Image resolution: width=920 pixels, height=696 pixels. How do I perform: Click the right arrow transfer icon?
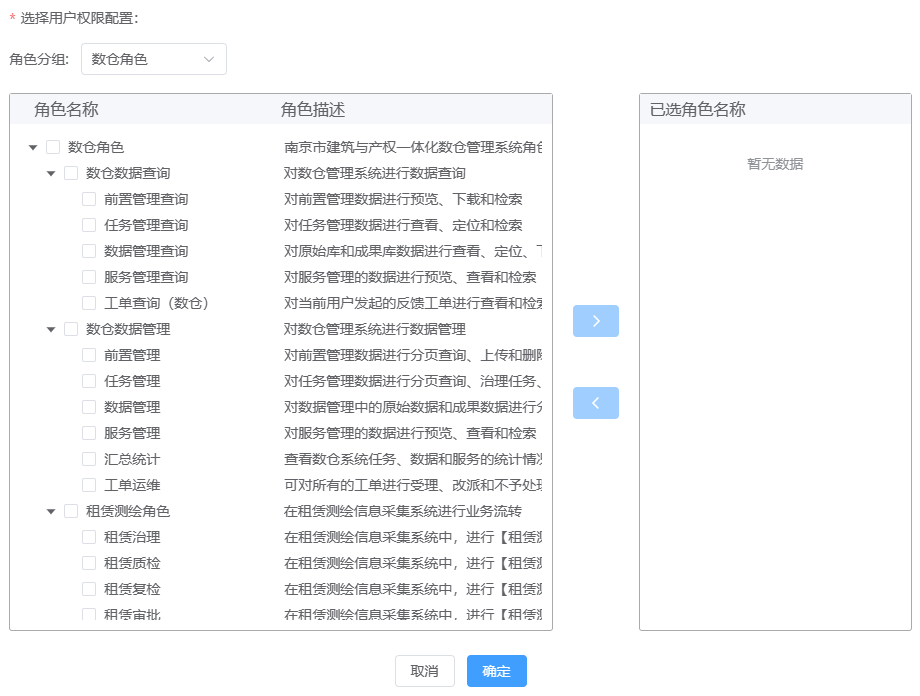tap(595, 321)
